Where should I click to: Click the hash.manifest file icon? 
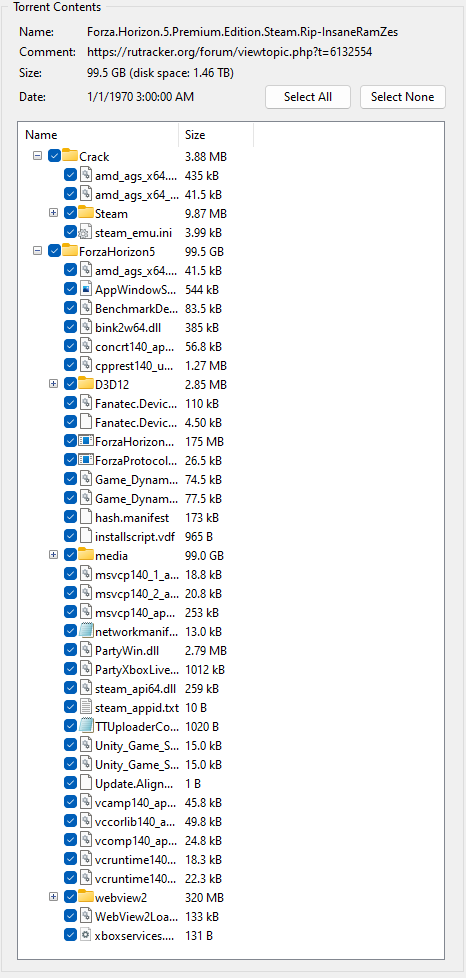click(x=86, y=516)
